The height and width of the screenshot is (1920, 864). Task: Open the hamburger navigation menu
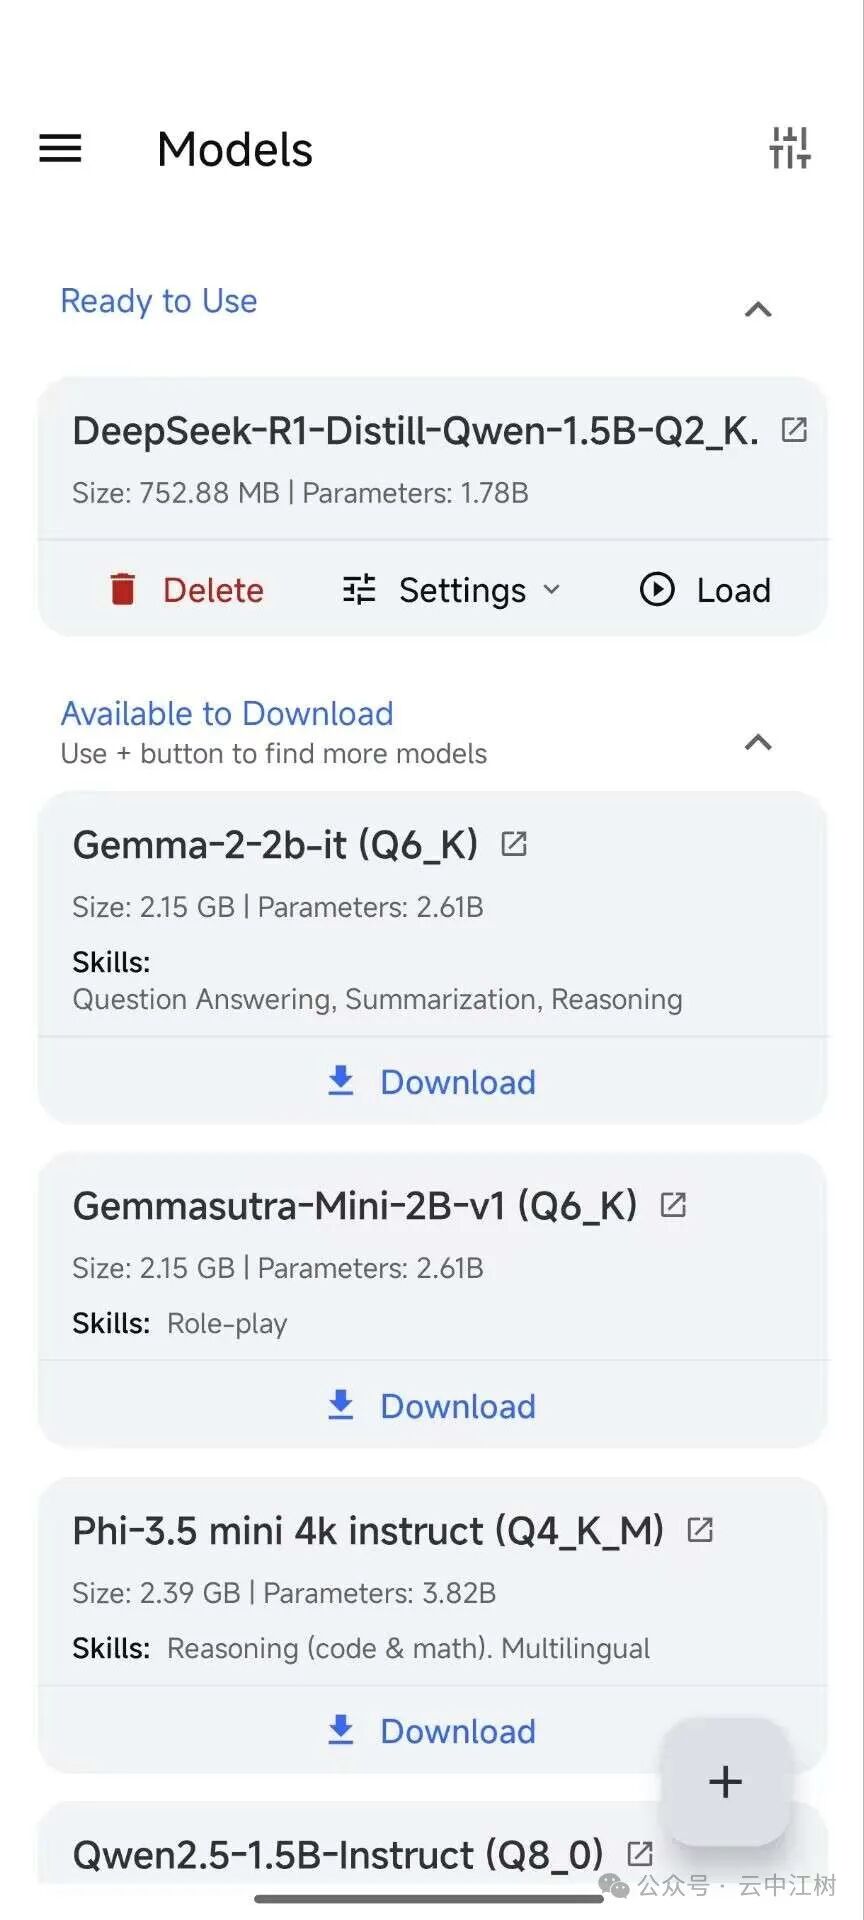(60, 149)
